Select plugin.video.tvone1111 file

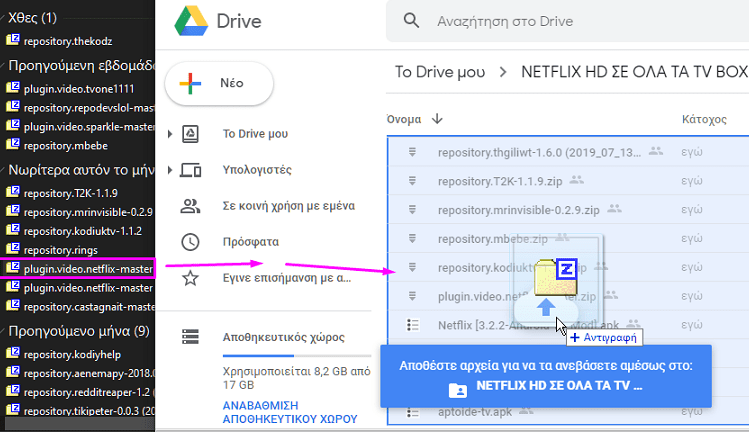[x=79, y=89]
